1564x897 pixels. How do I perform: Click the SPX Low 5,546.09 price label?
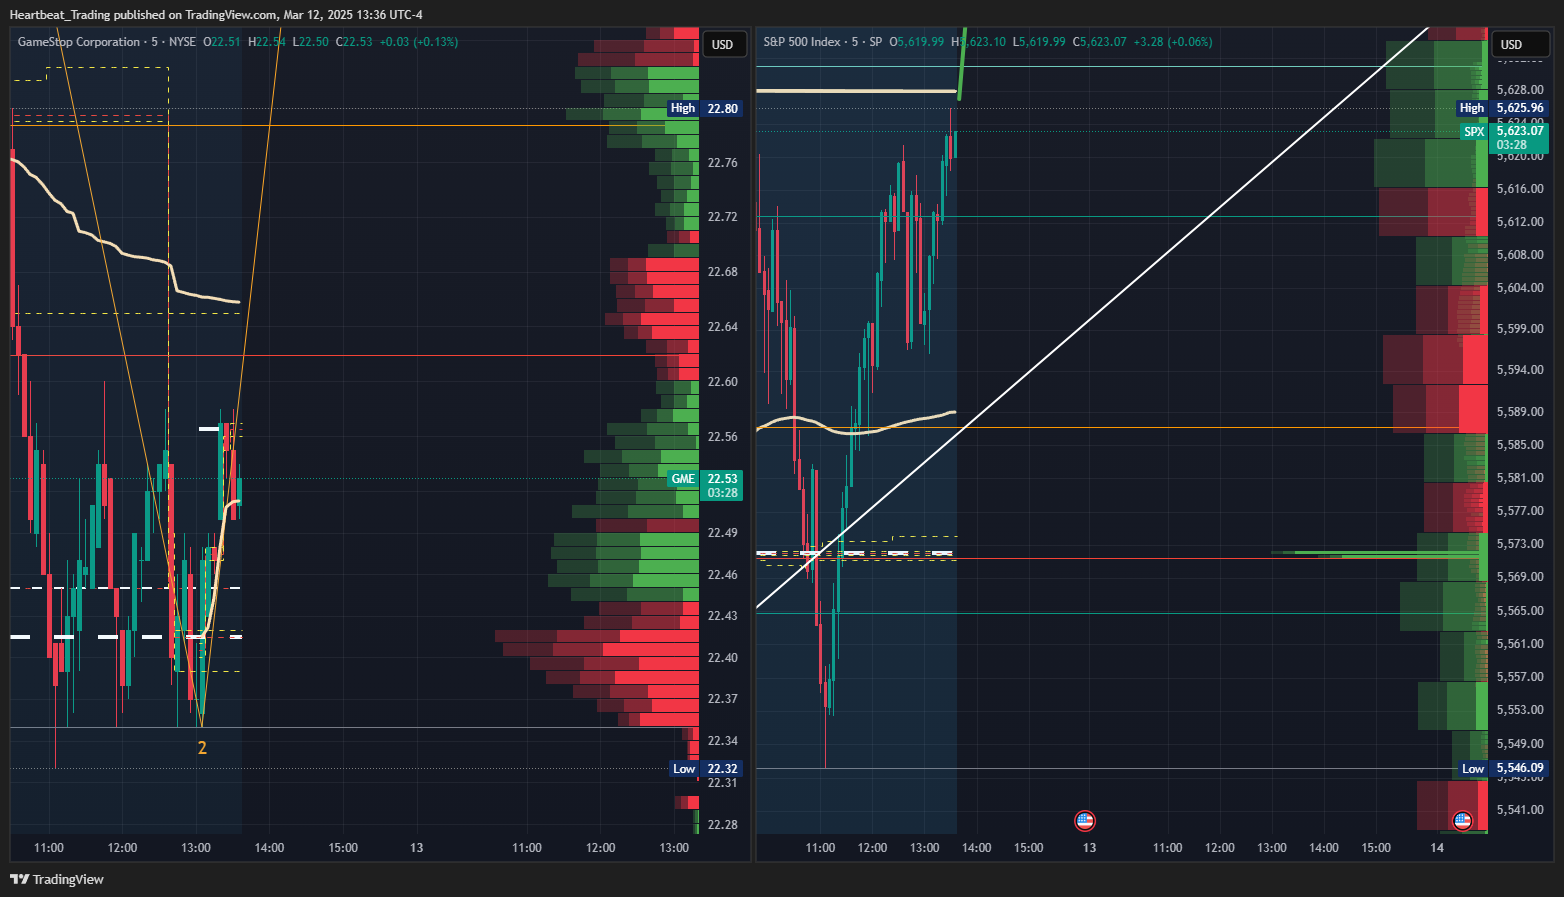coord(1502,769)
